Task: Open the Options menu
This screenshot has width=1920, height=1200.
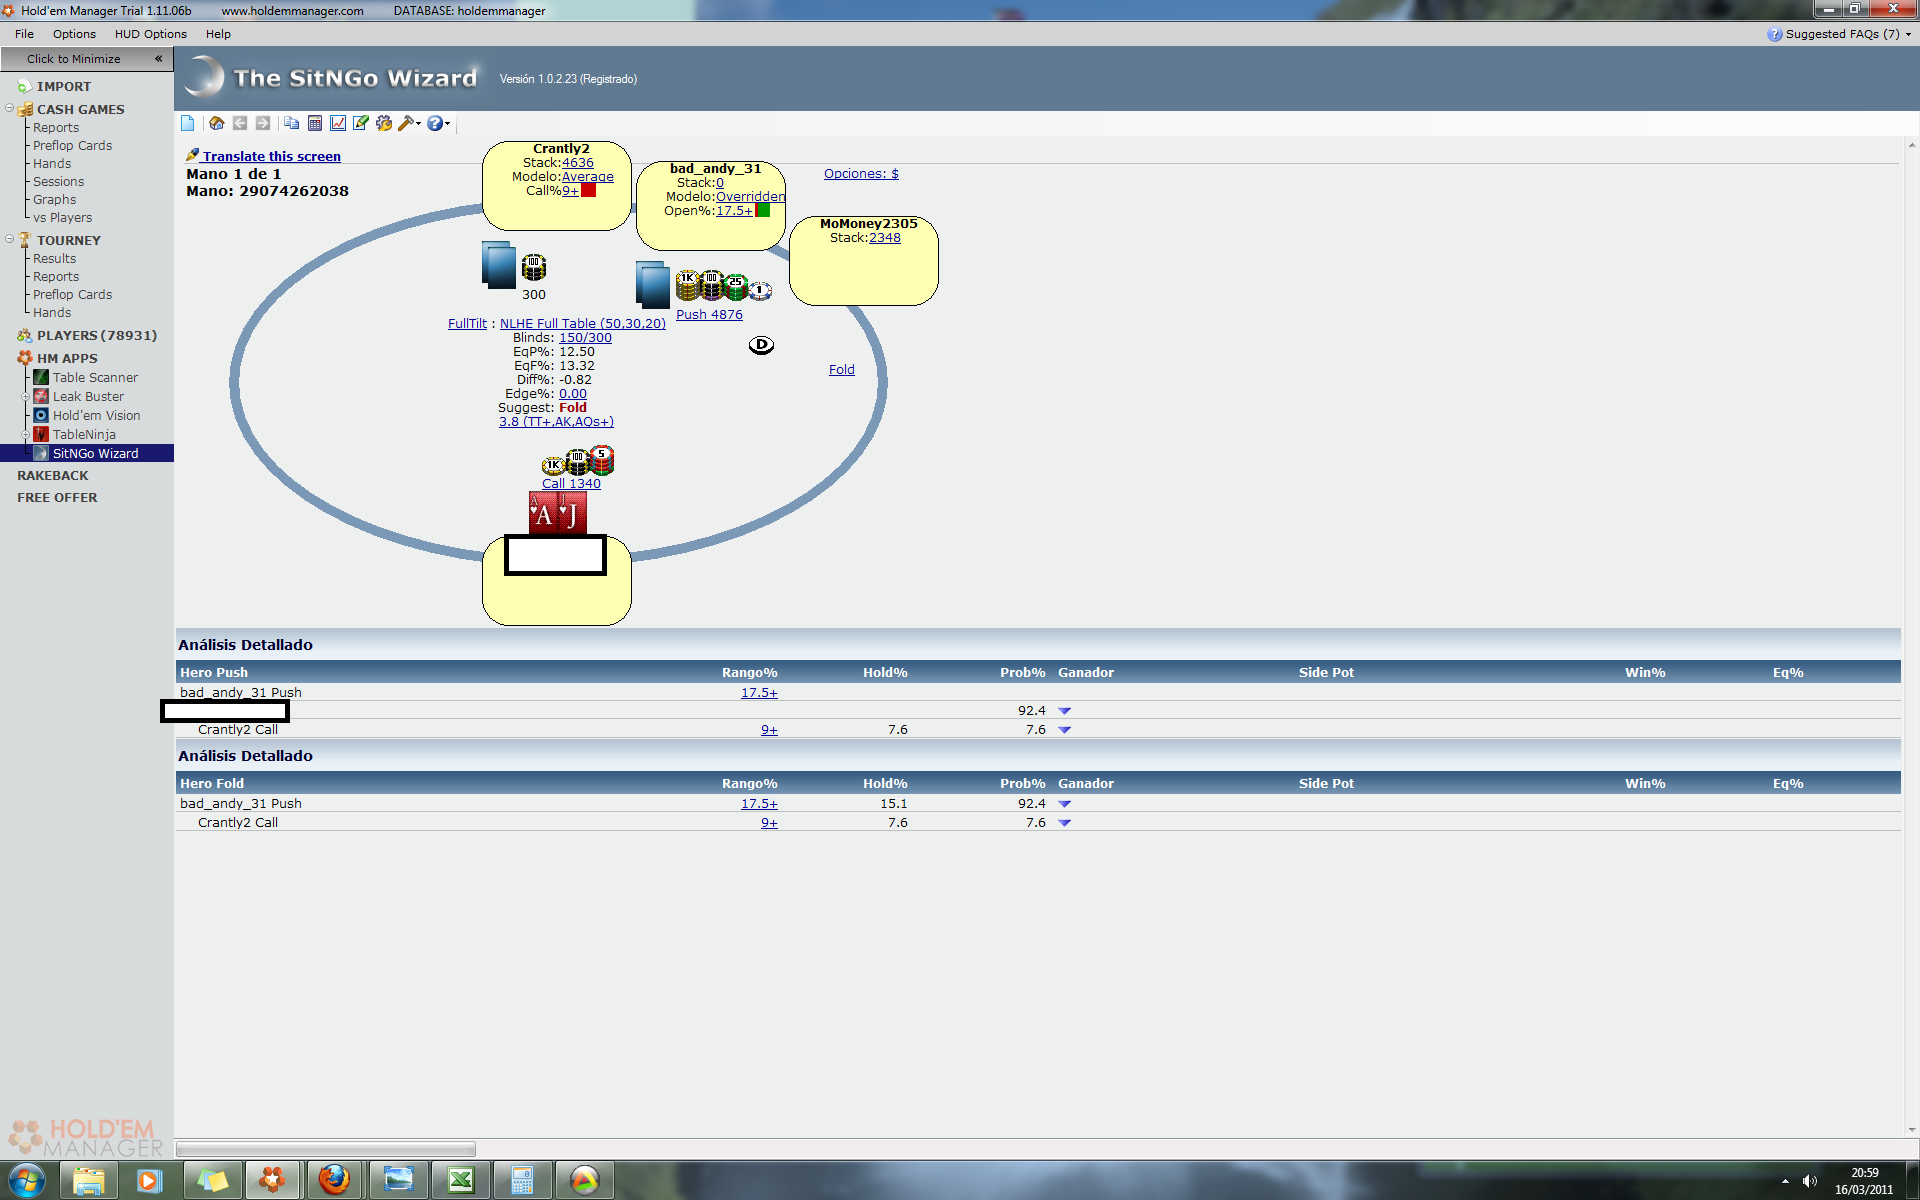Action: point(74,34)
